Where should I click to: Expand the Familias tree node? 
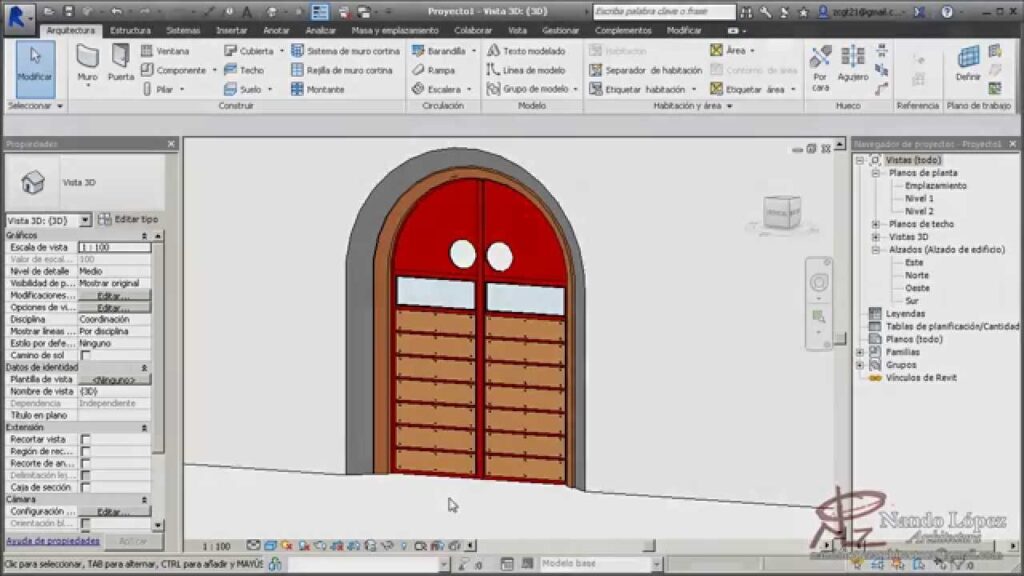tap(860, 352)
